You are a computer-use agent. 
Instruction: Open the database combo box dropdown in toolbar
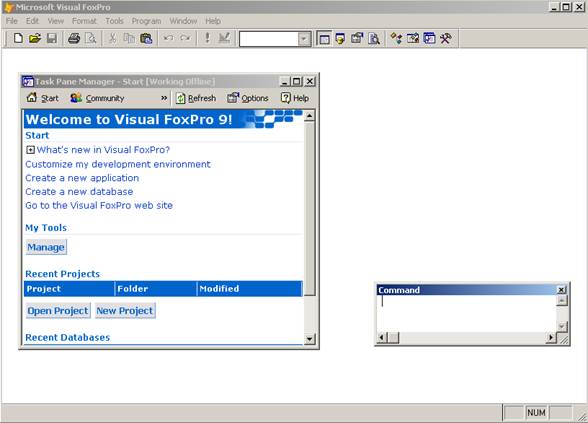coord(304,39)
